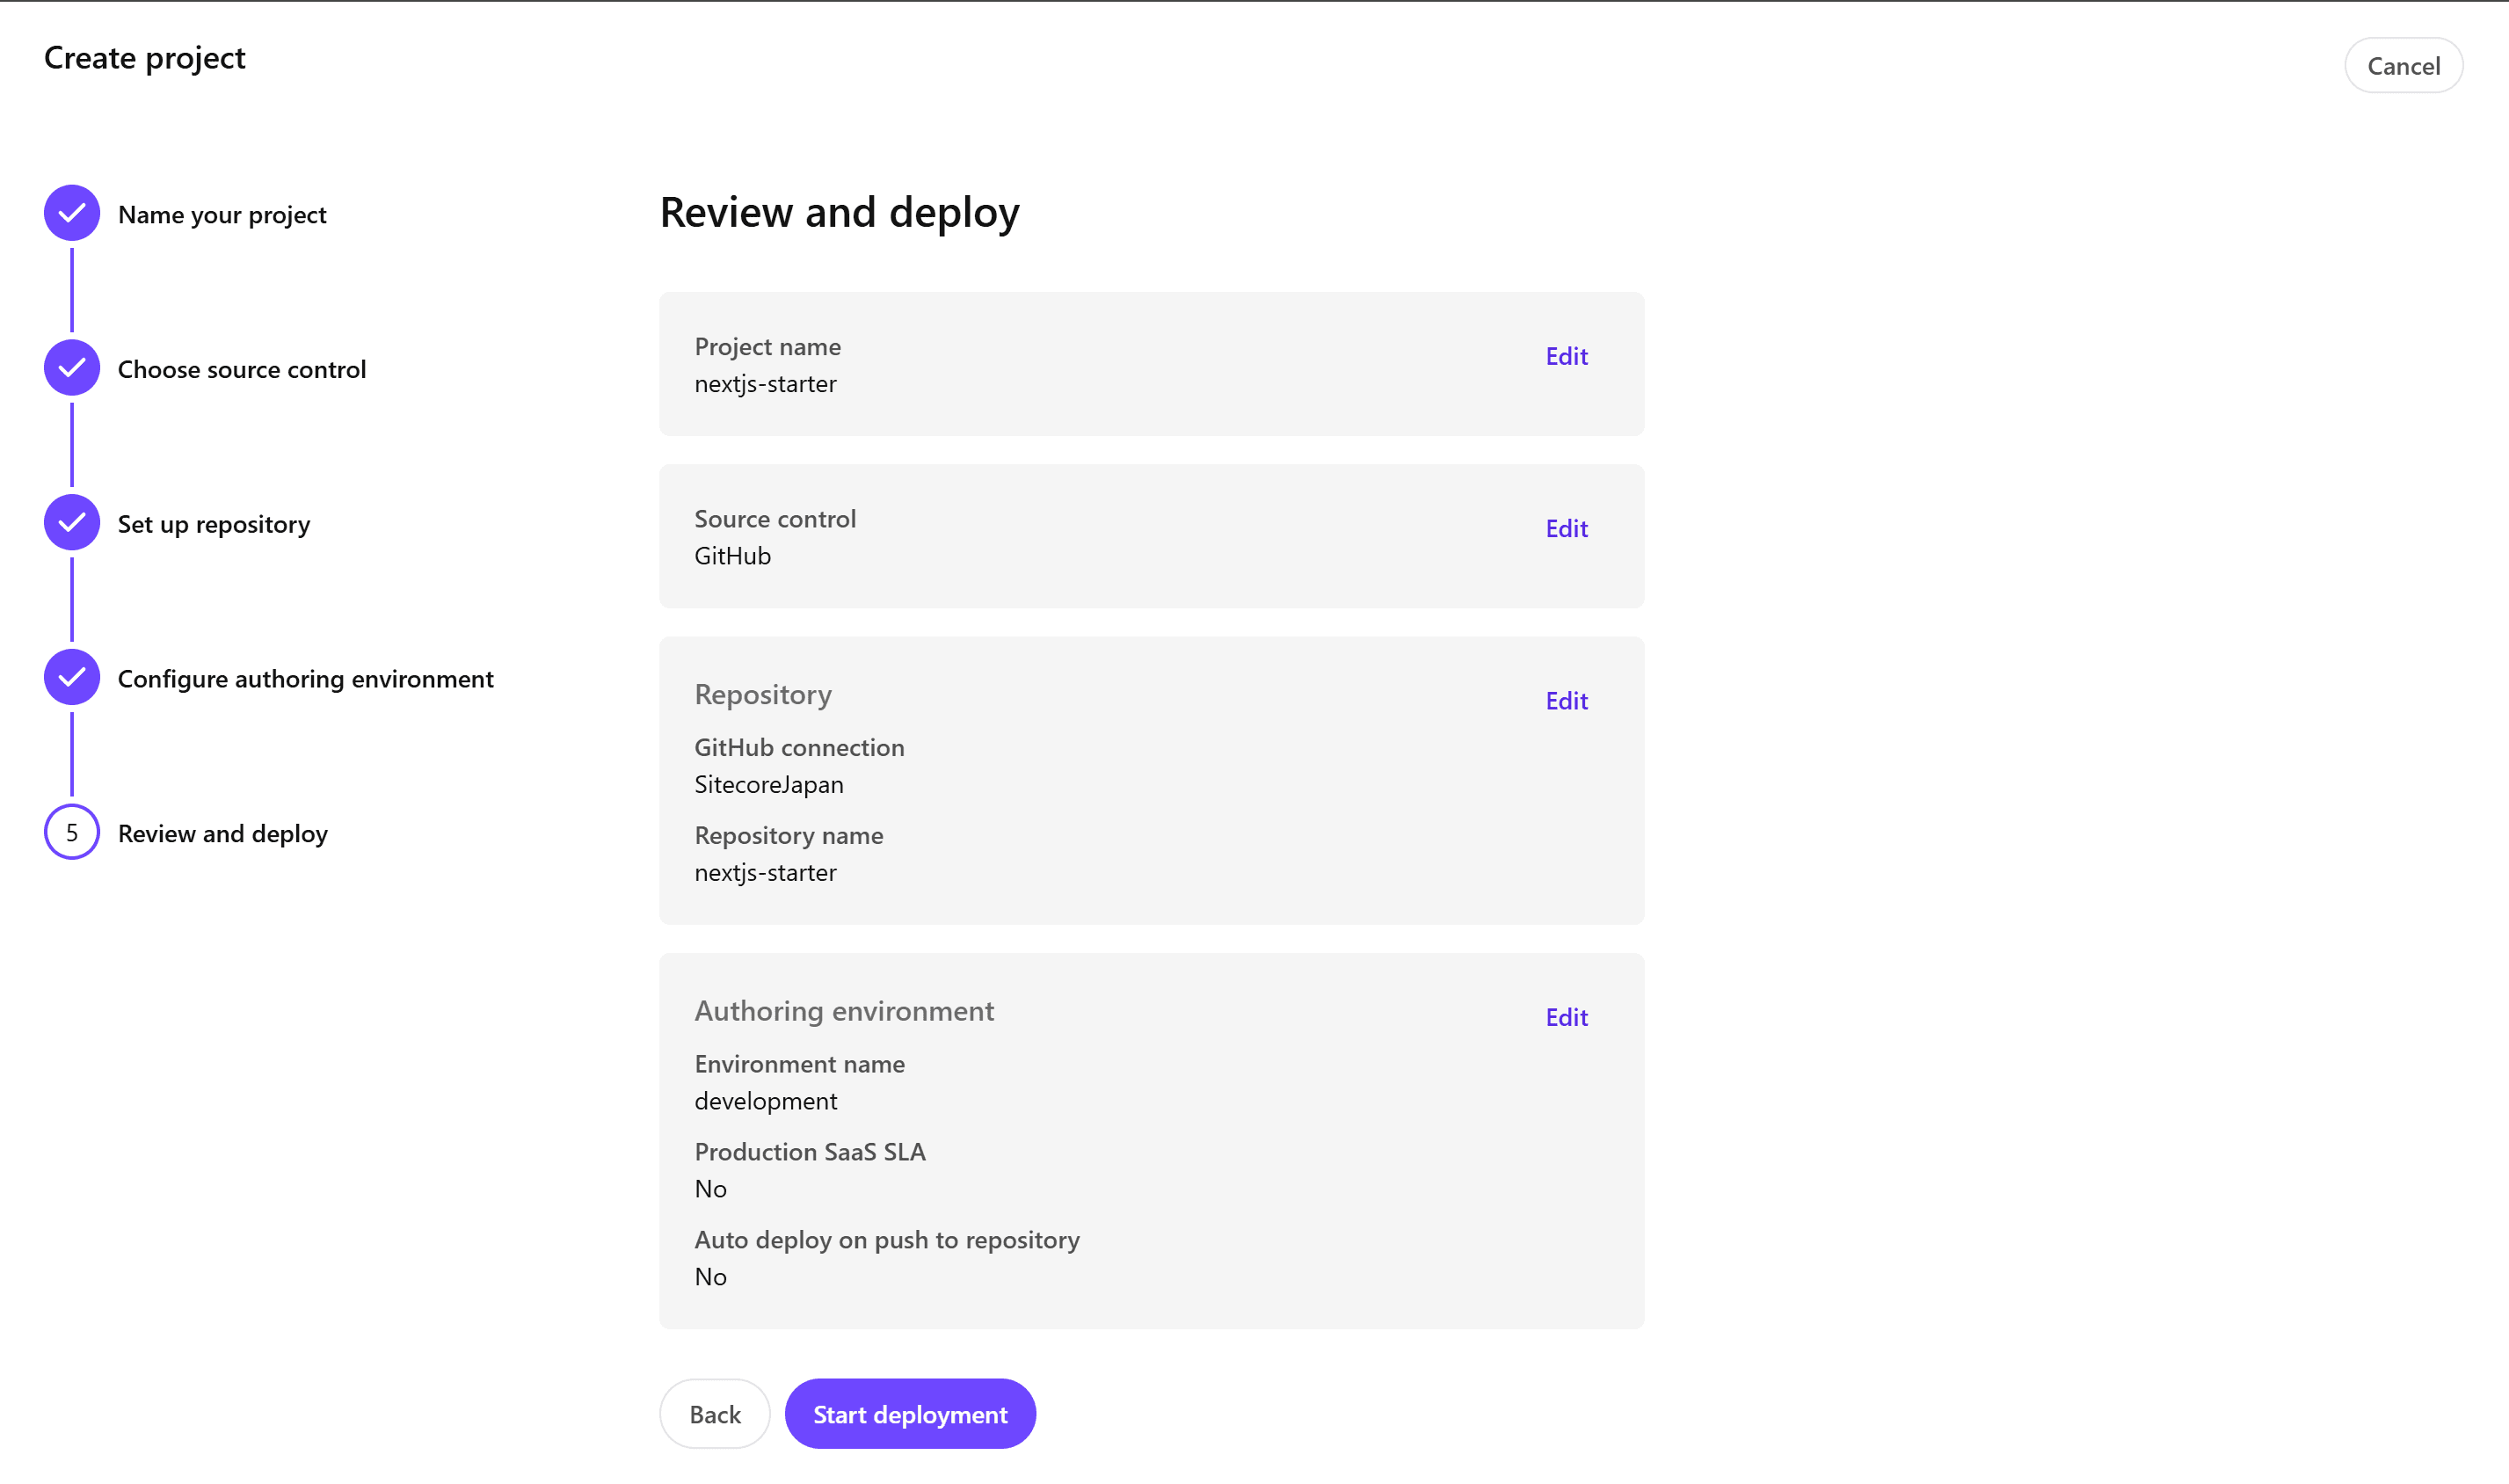Go to the Choose source control step

[242, 370]
